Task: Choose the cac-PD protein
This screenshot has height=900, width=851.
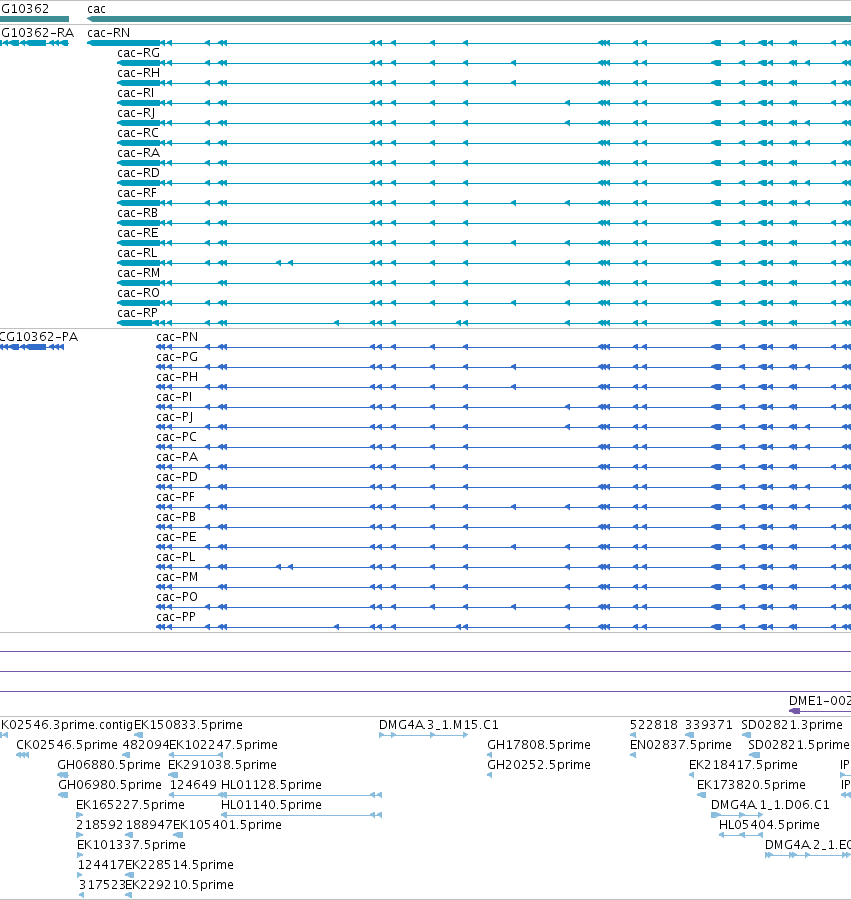Action: (177, 478)
